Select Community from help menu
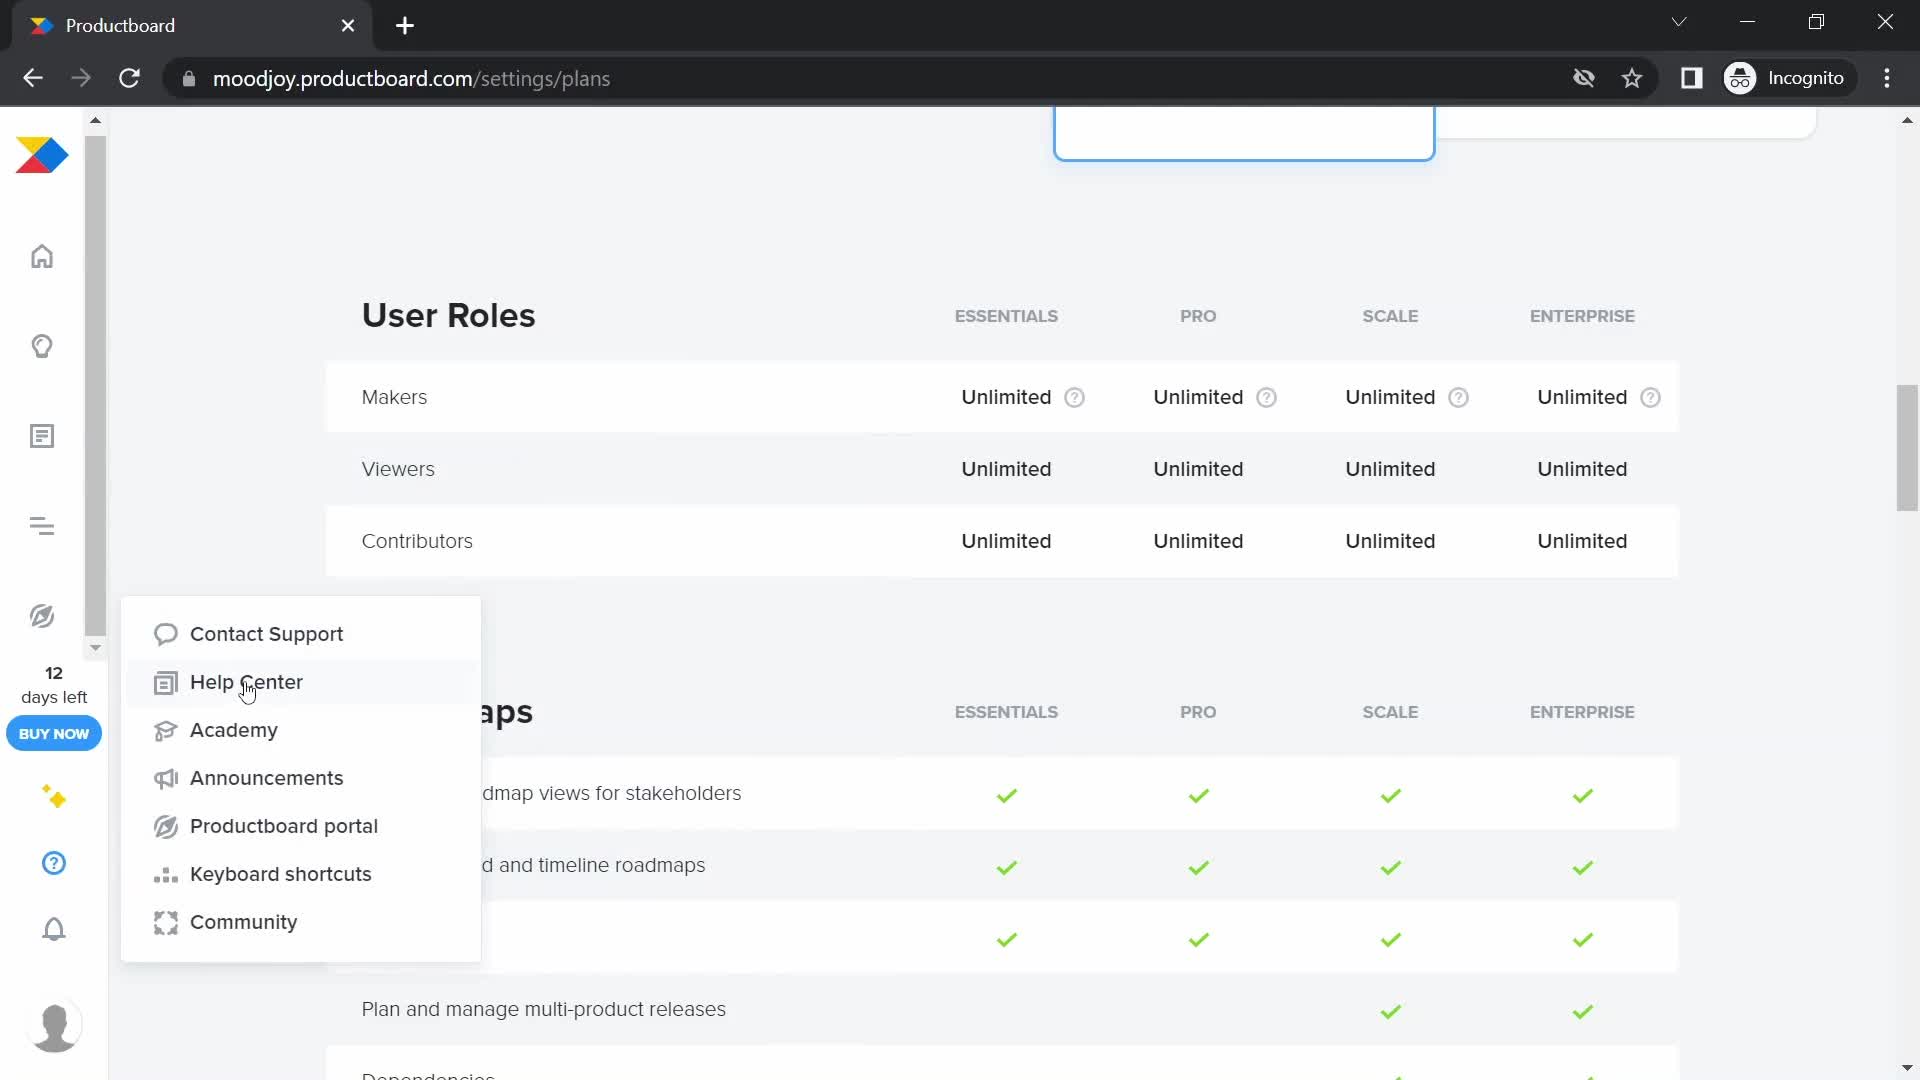The image size is (1920, 1080). tap(301, 922)
